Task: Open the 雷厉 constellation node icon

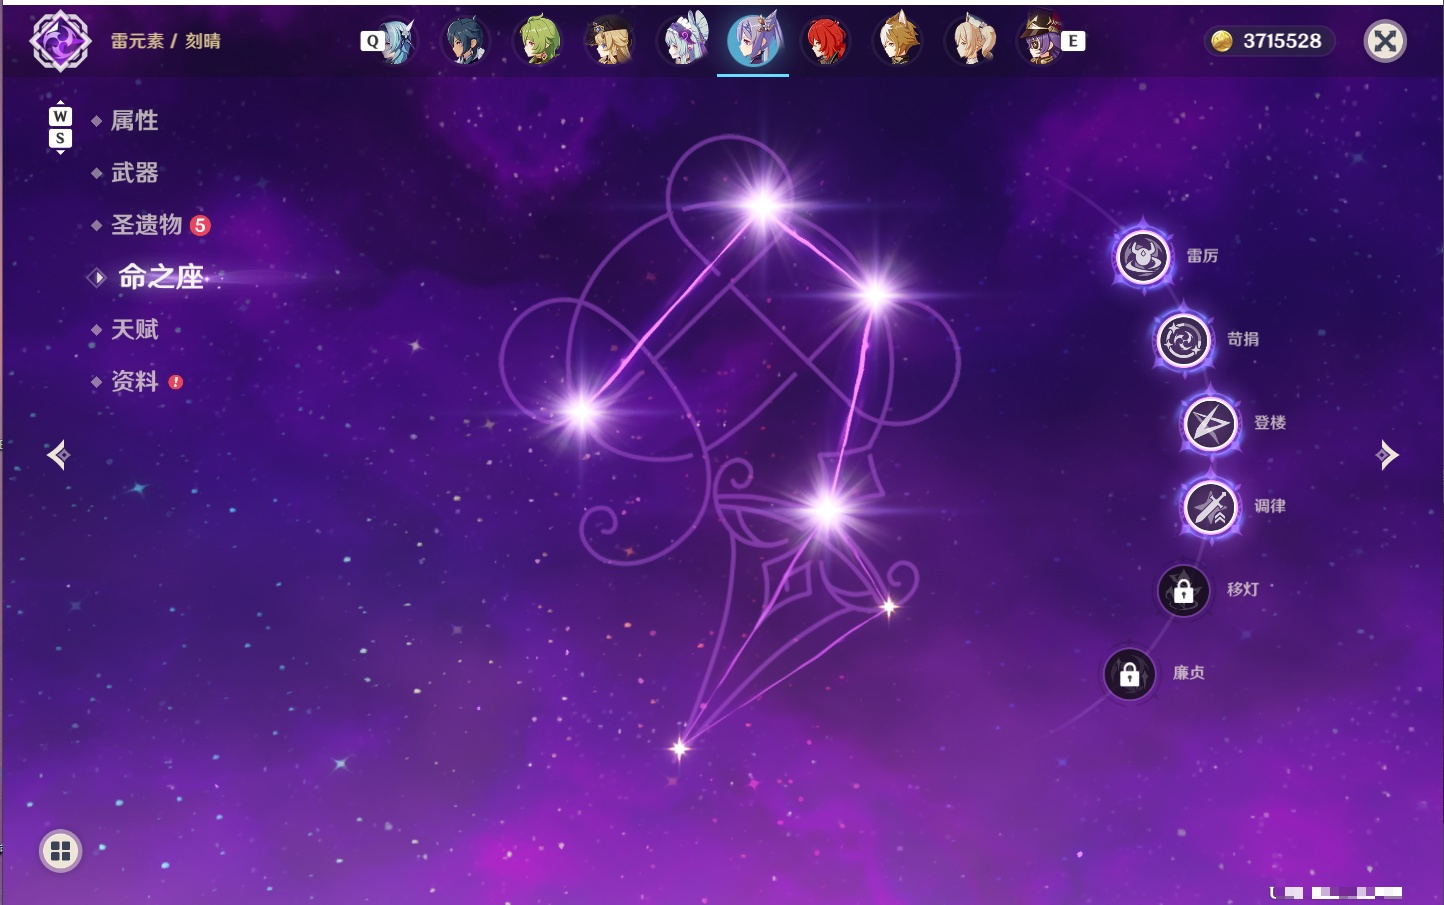Action: point(1143,256)
